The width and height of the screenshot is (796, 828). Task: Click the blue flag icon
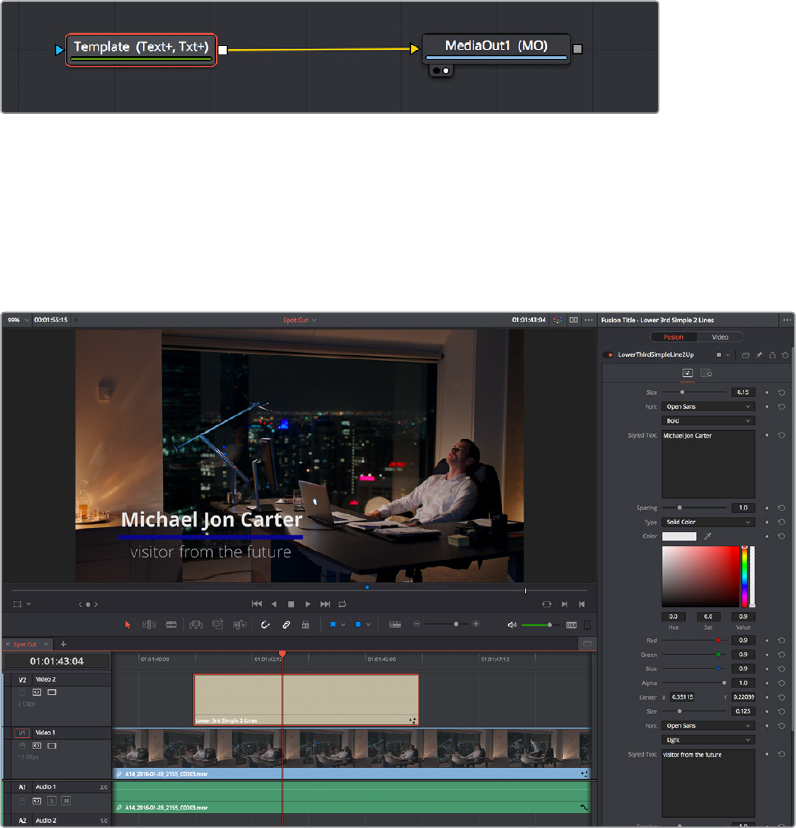tap(333, 625)
